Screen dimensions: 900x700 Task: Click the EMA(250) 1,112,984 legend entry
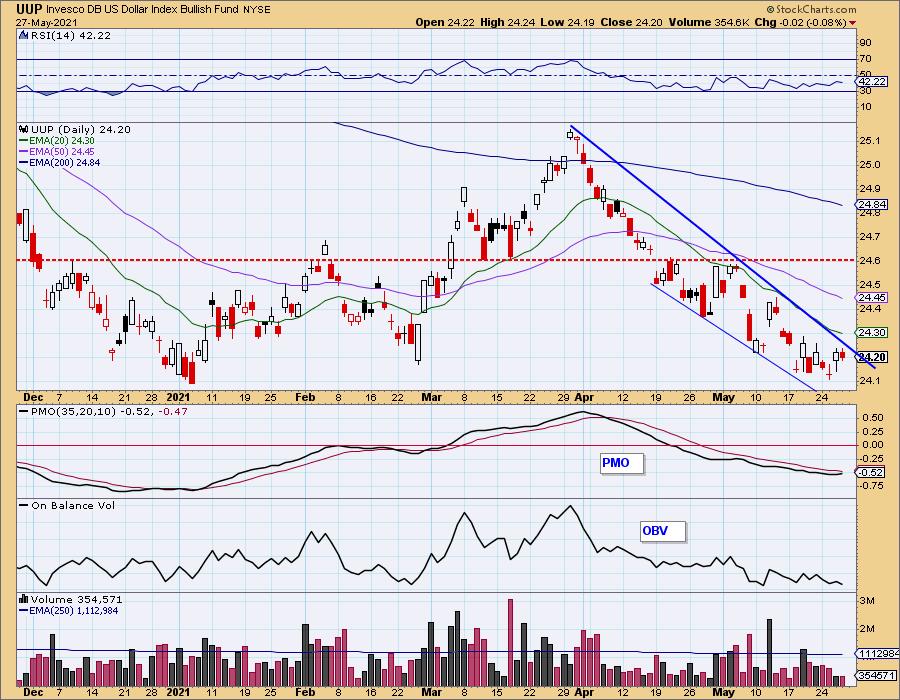click(x=69, y=610)
